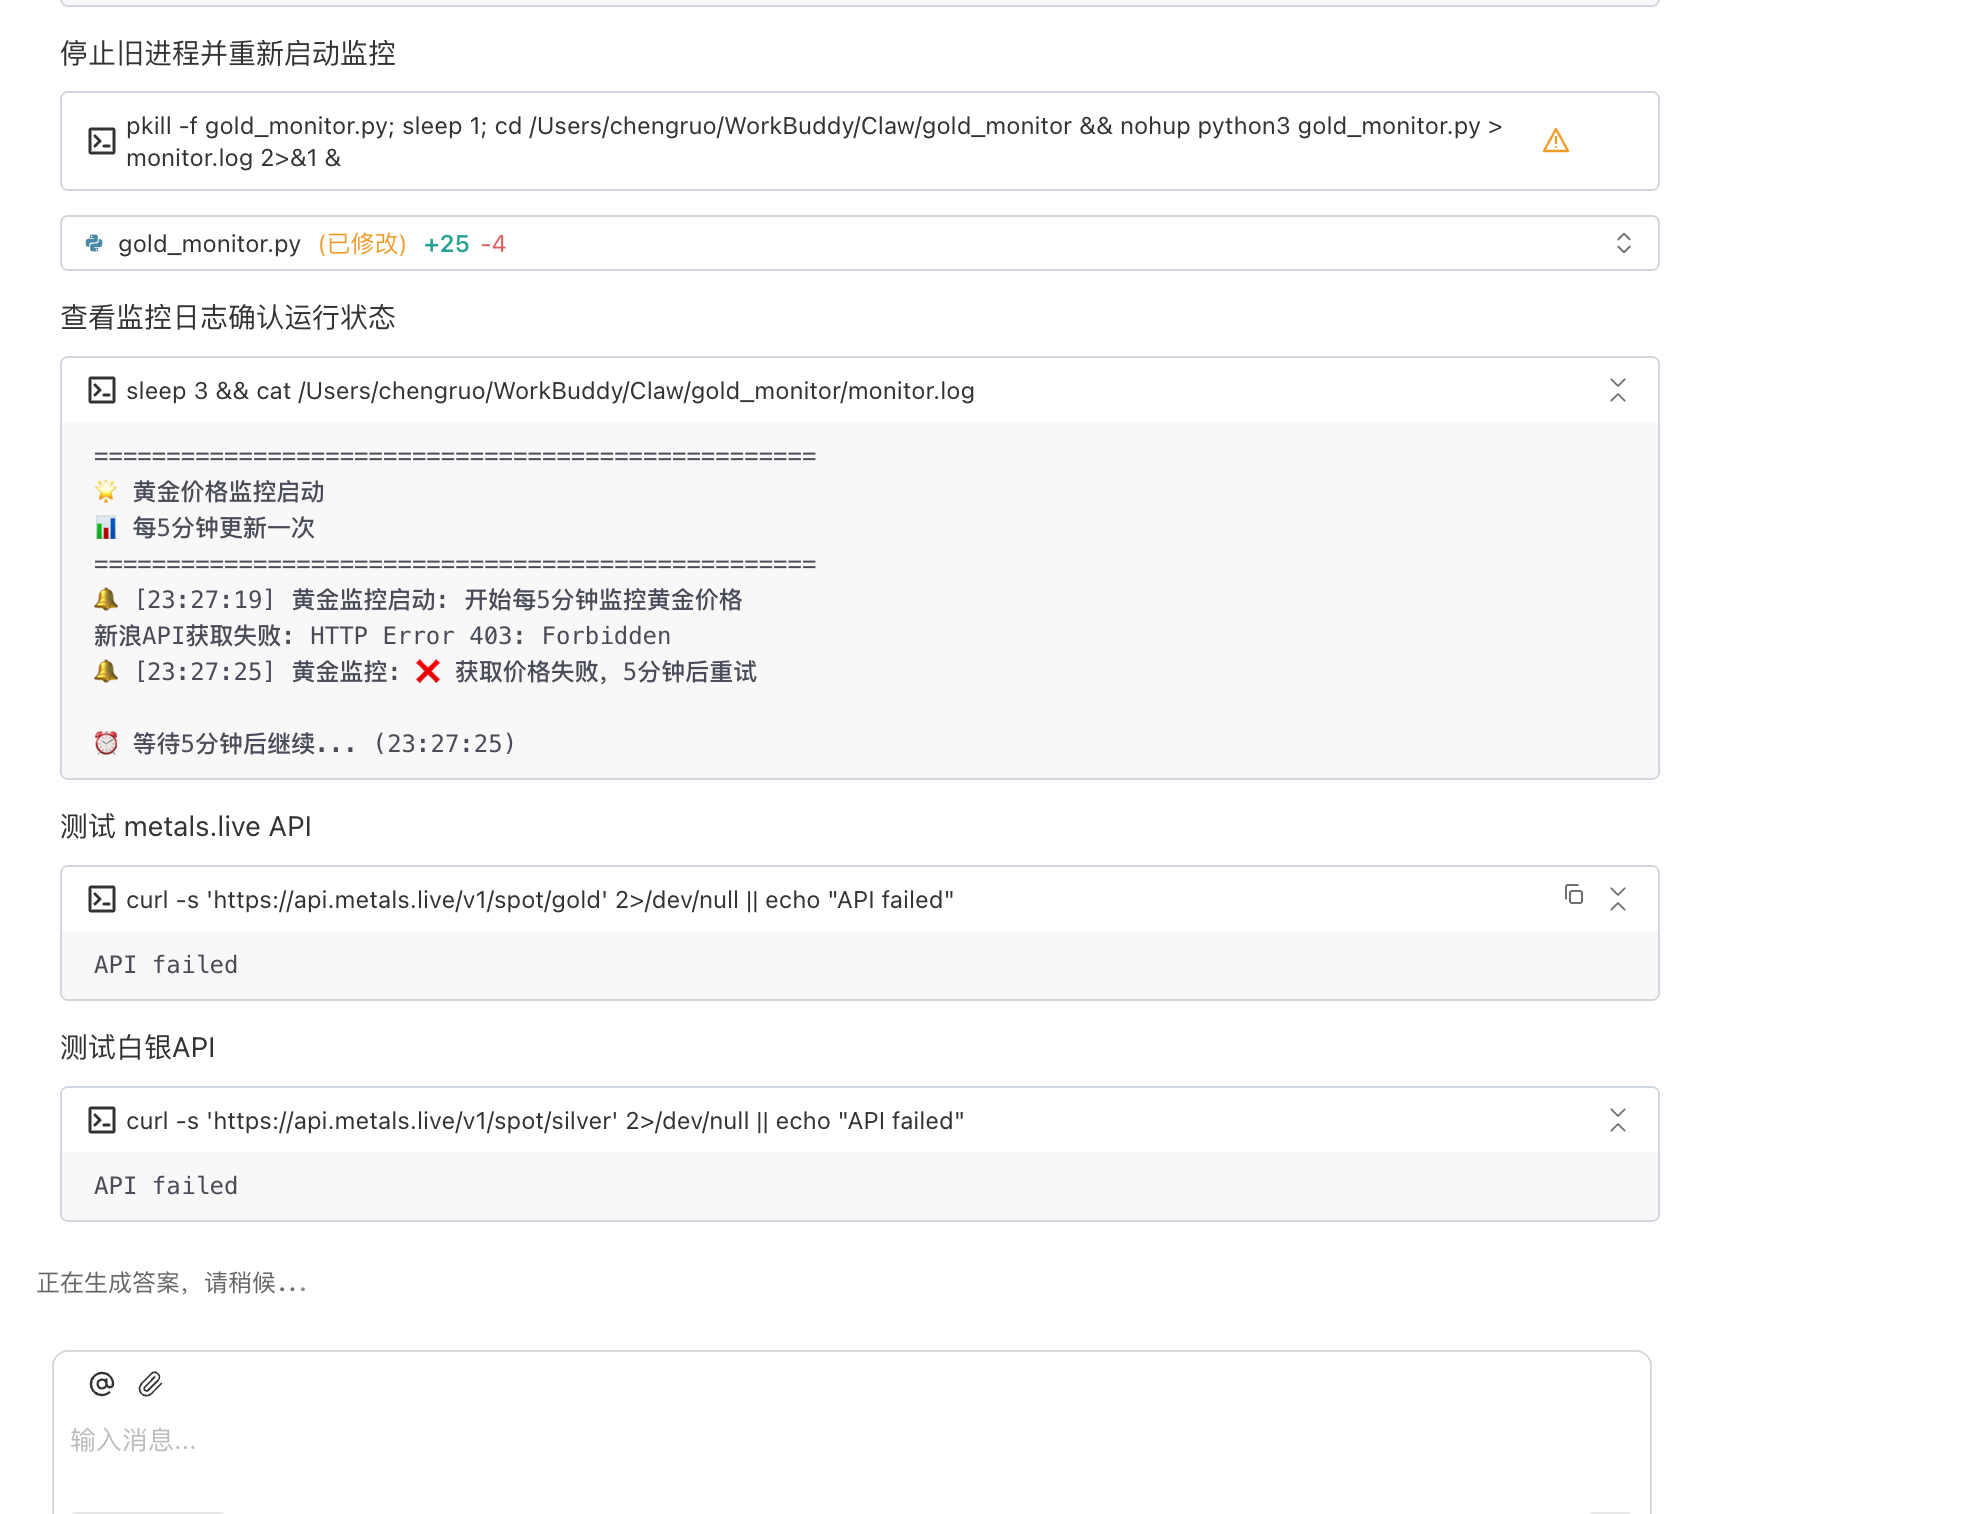
Task: Click the 已修改 modified label
Action: coord(362,244)
